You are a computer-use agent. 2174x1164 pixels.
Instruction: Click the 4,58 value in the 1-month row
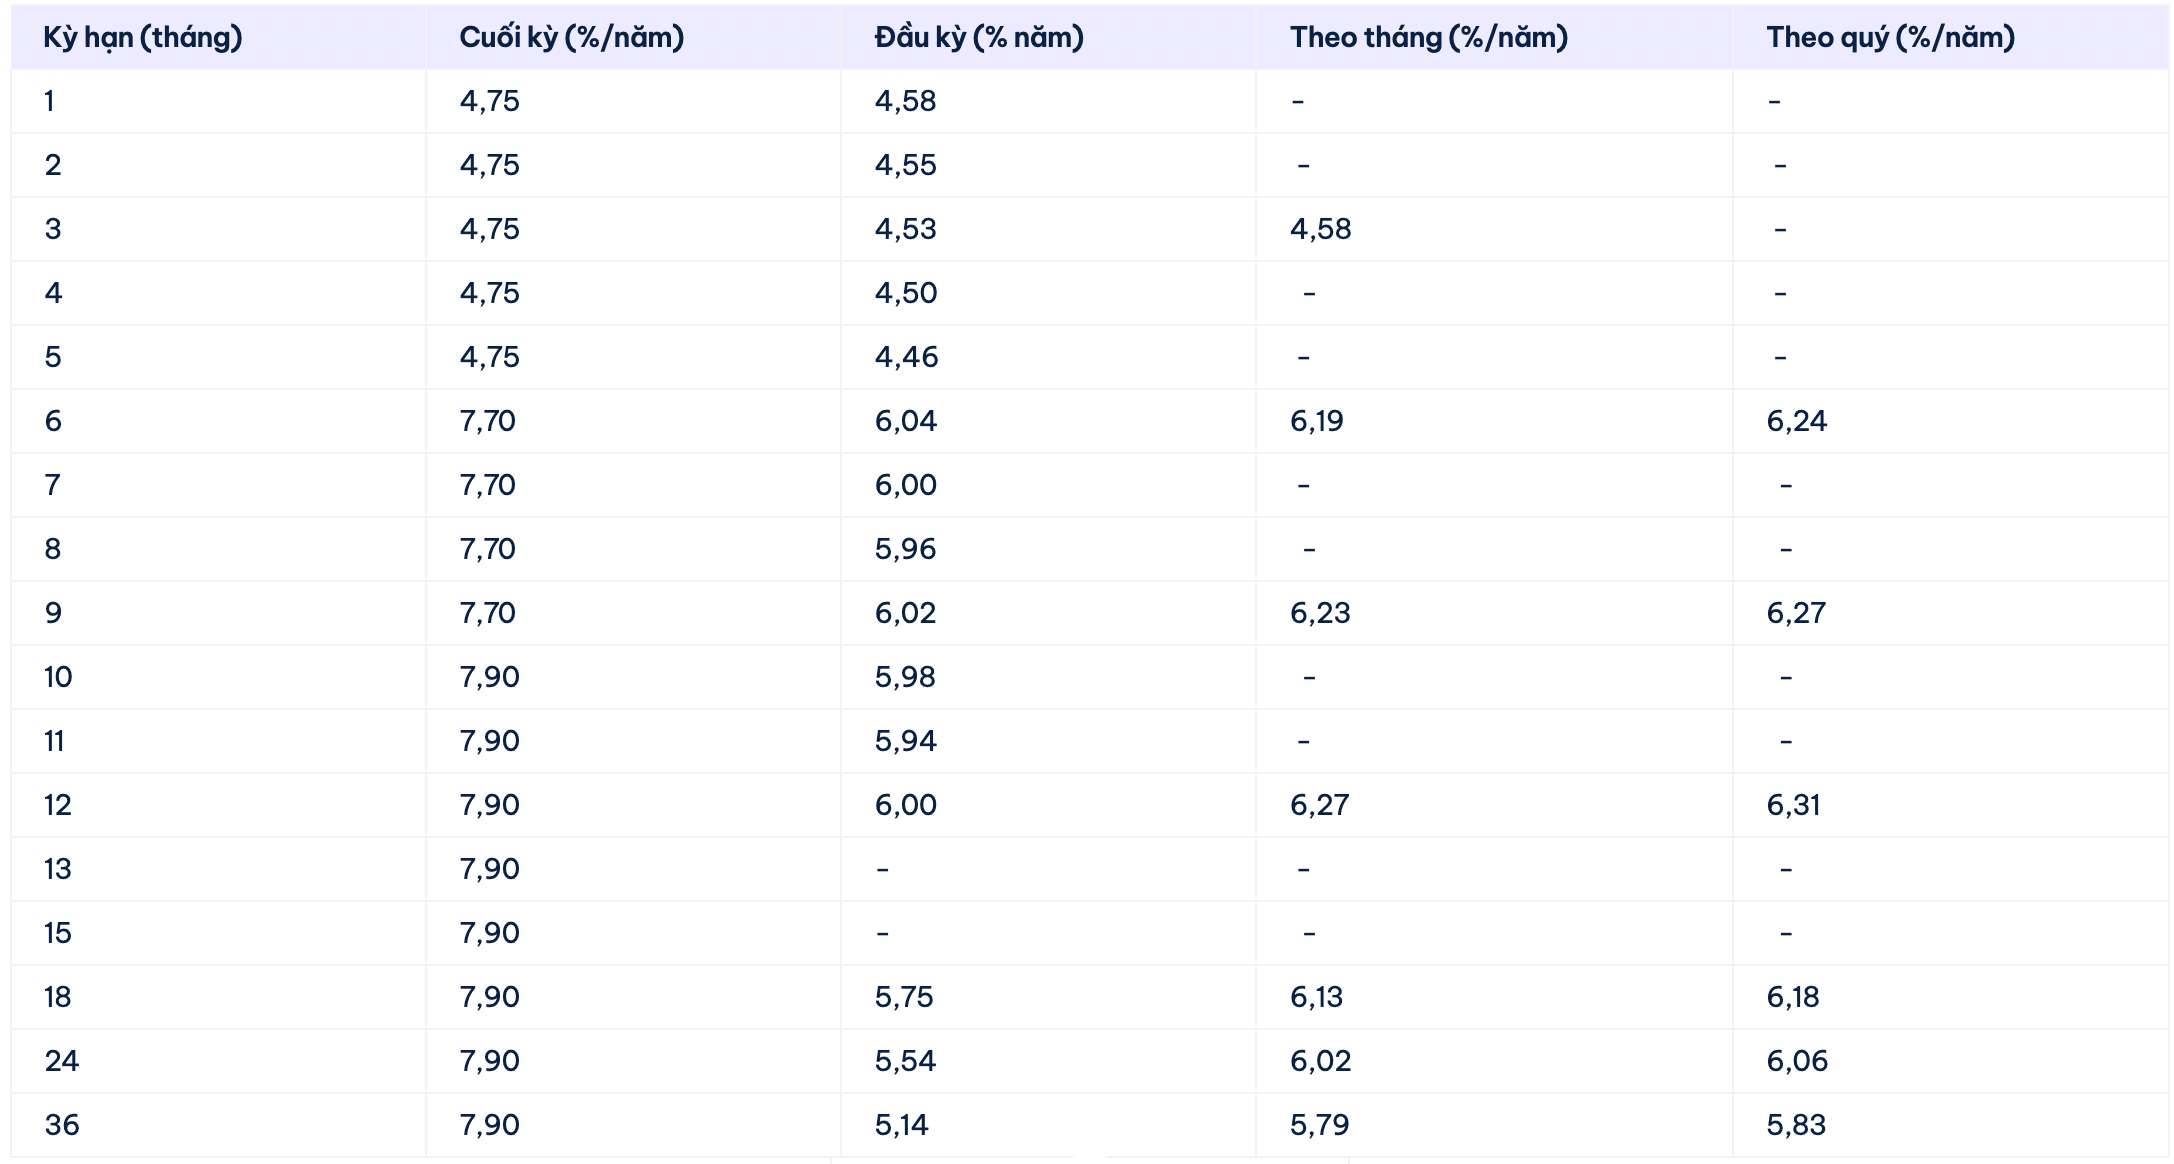point(905,101)
